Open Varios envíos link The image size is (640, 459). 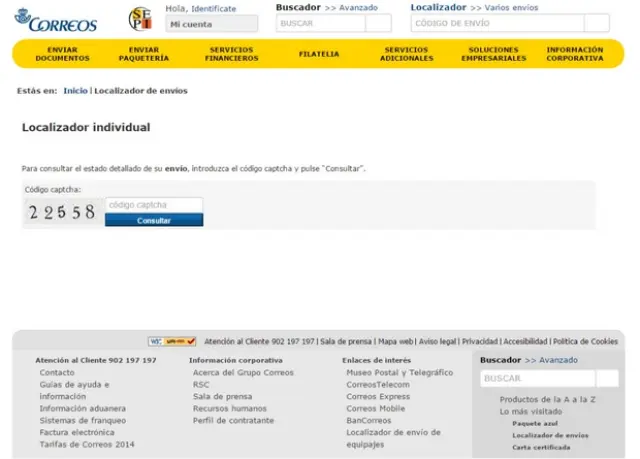(x=511, y=8)
